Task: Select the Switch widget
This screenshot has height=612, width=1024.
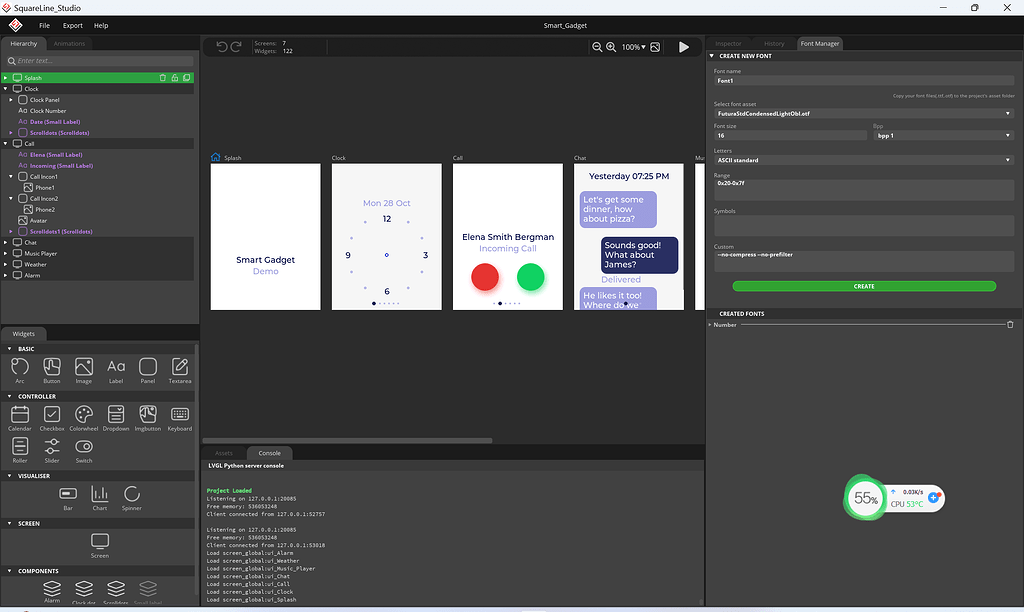Action: coord(84,450)
